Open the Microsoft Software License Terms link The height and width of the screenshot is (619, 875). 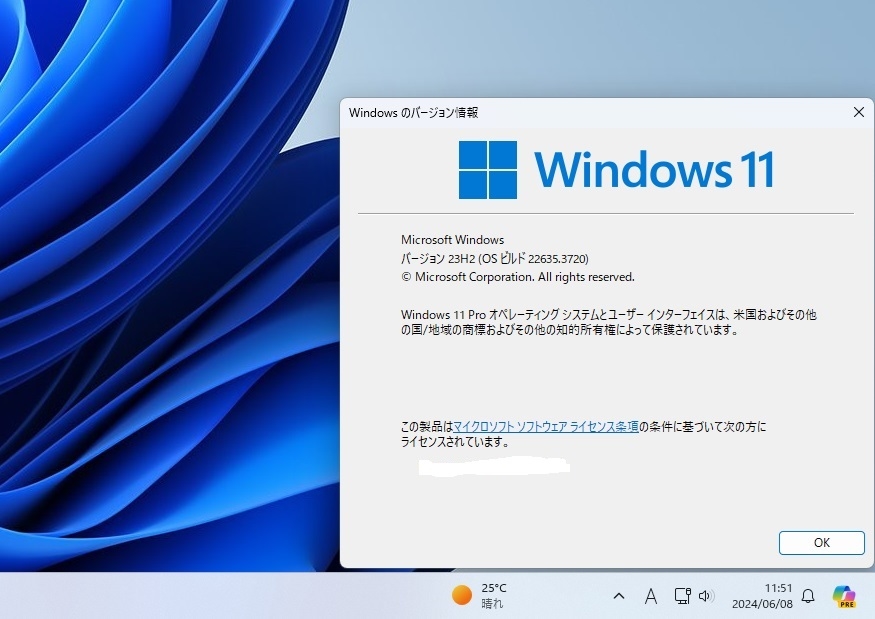546,427
